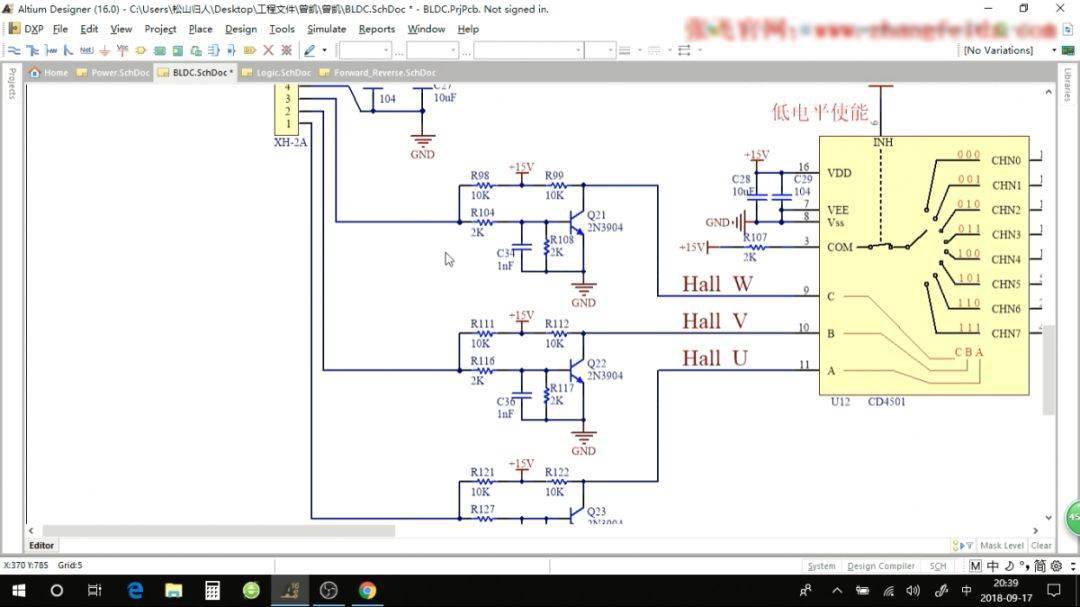Select the Place Wire tool
This screenshot has width=1080, height=607.
[14, 50]
